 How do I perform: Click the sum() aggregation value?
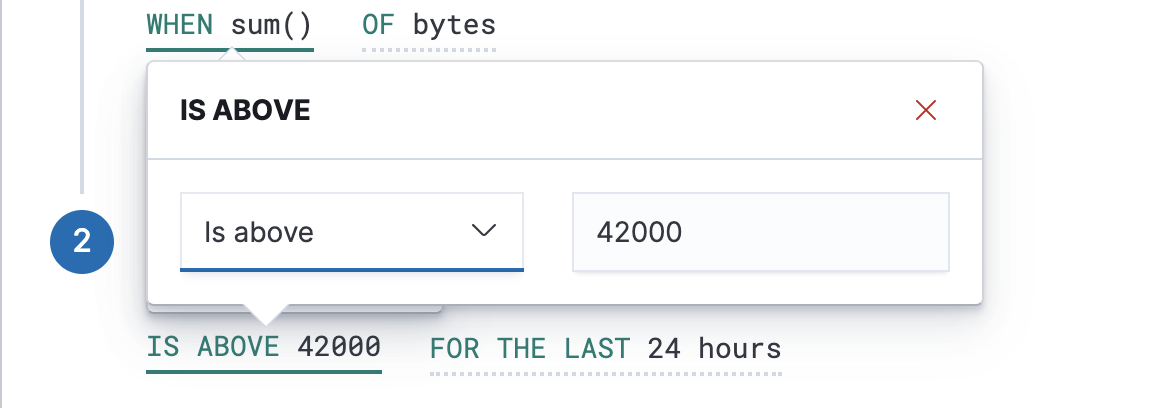[x=271, y=25]
